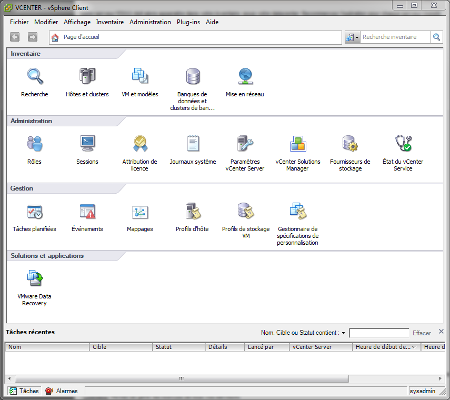Open vCenter Solutions Manager

[298, 144]
